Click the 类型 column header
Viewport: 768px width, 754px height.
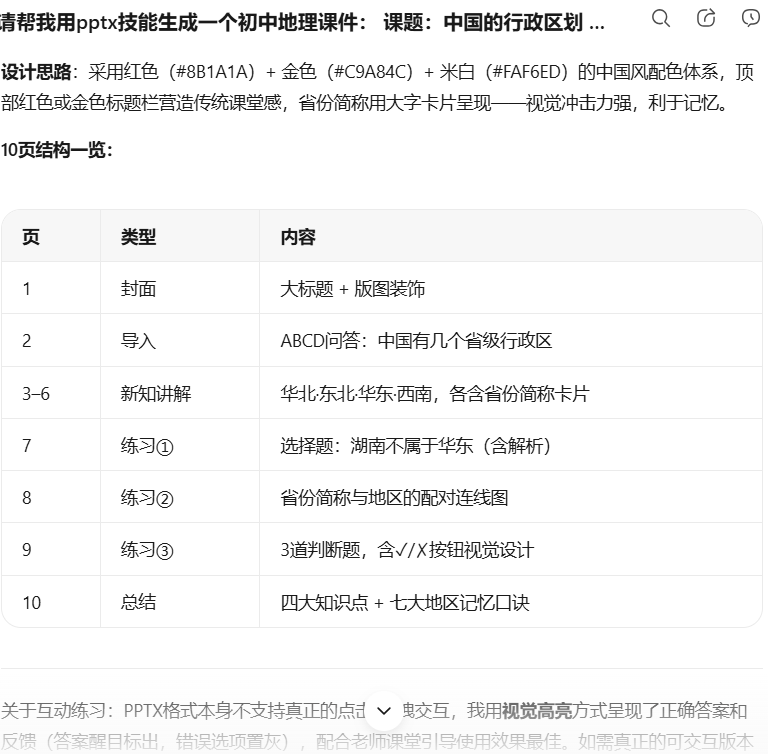coord(180,237)
